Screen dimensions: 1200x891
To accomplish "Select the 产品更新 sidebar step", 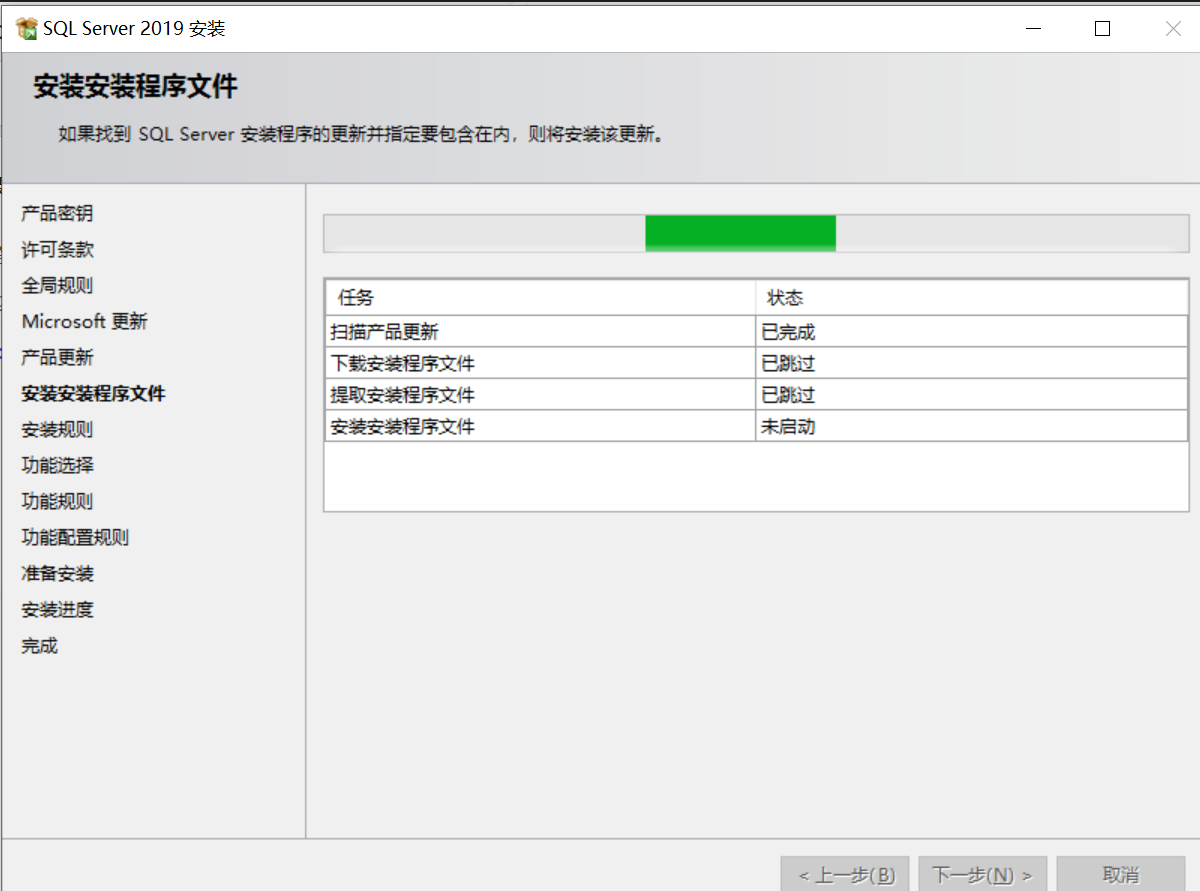I will 57,358.
